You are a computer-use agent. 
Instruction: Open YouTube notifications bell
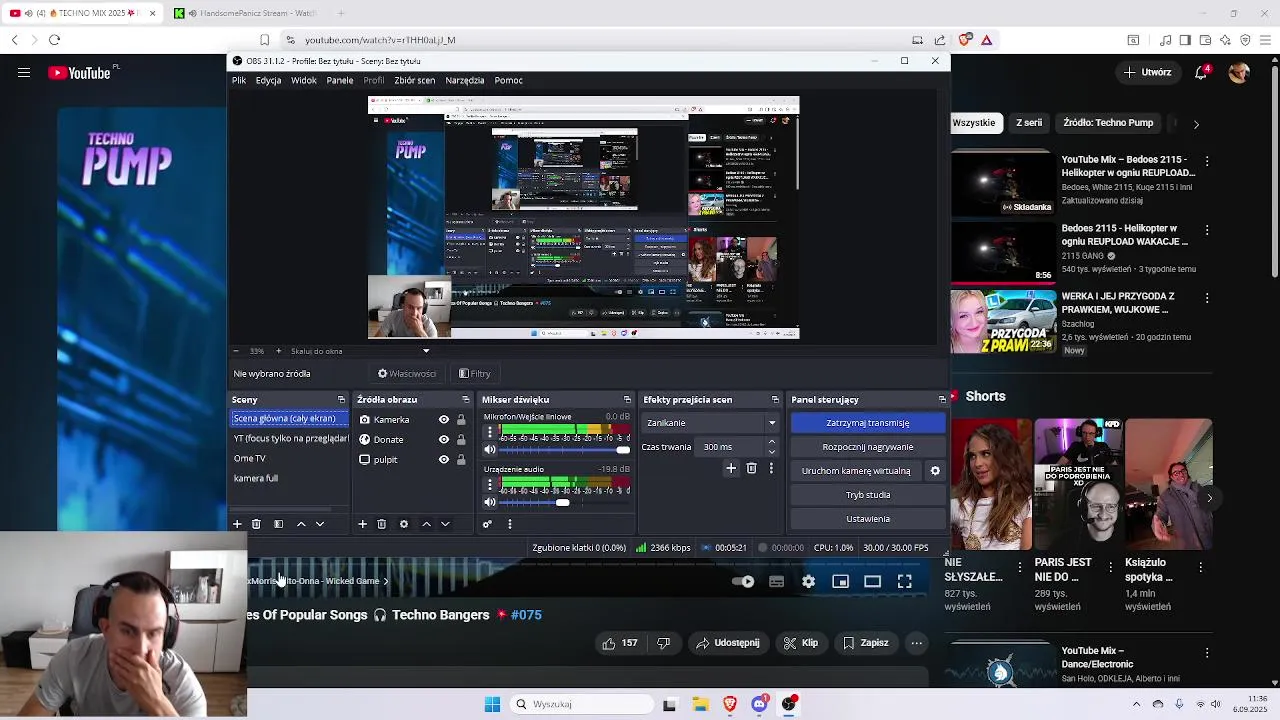(1202, 72)
